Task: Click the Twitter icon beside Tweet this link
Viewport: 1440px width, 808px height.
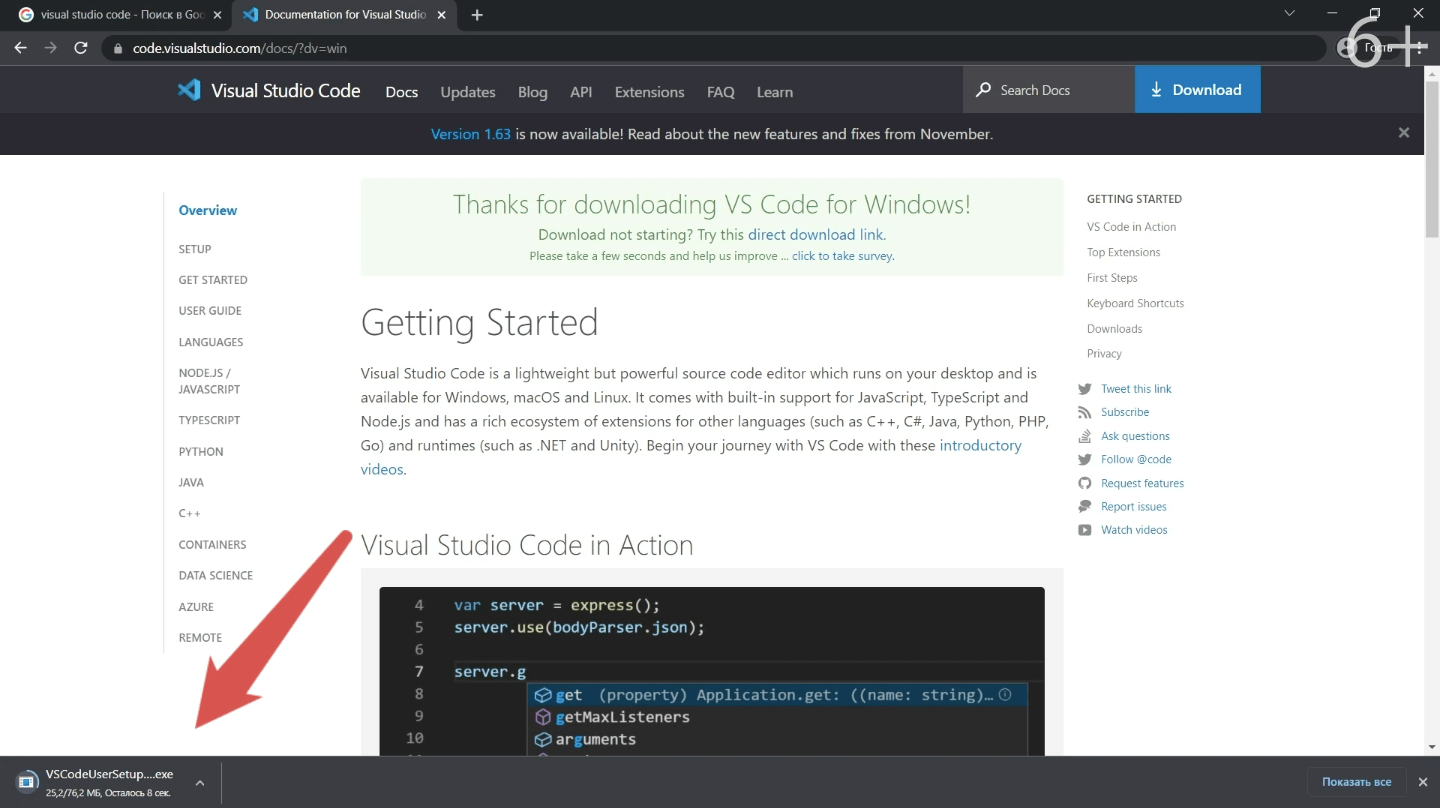Action: point(1085,389)
